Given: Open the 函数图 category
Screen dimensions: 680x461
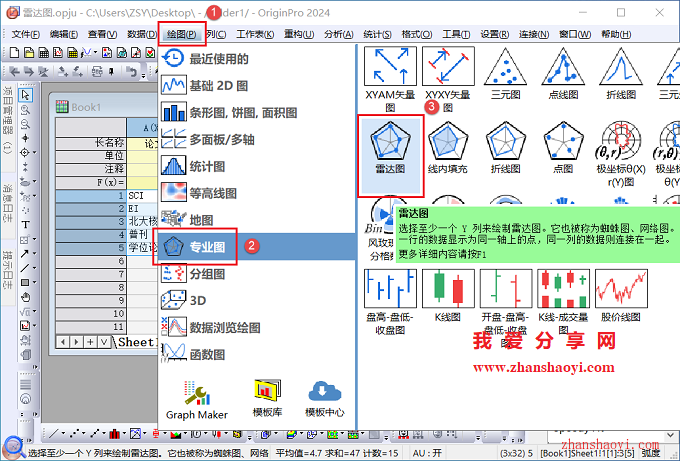Looking at the screenshot, I should click(258, 354).
